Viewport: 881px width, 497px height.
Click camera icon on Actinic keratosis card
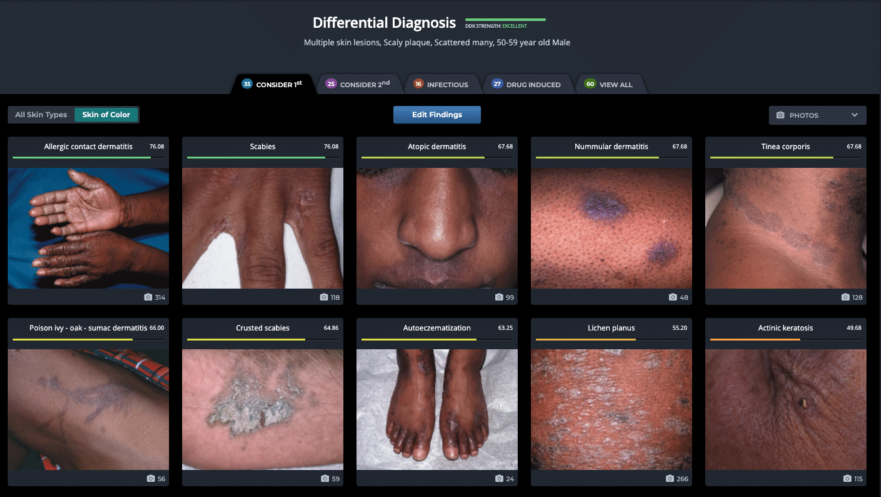845,478
